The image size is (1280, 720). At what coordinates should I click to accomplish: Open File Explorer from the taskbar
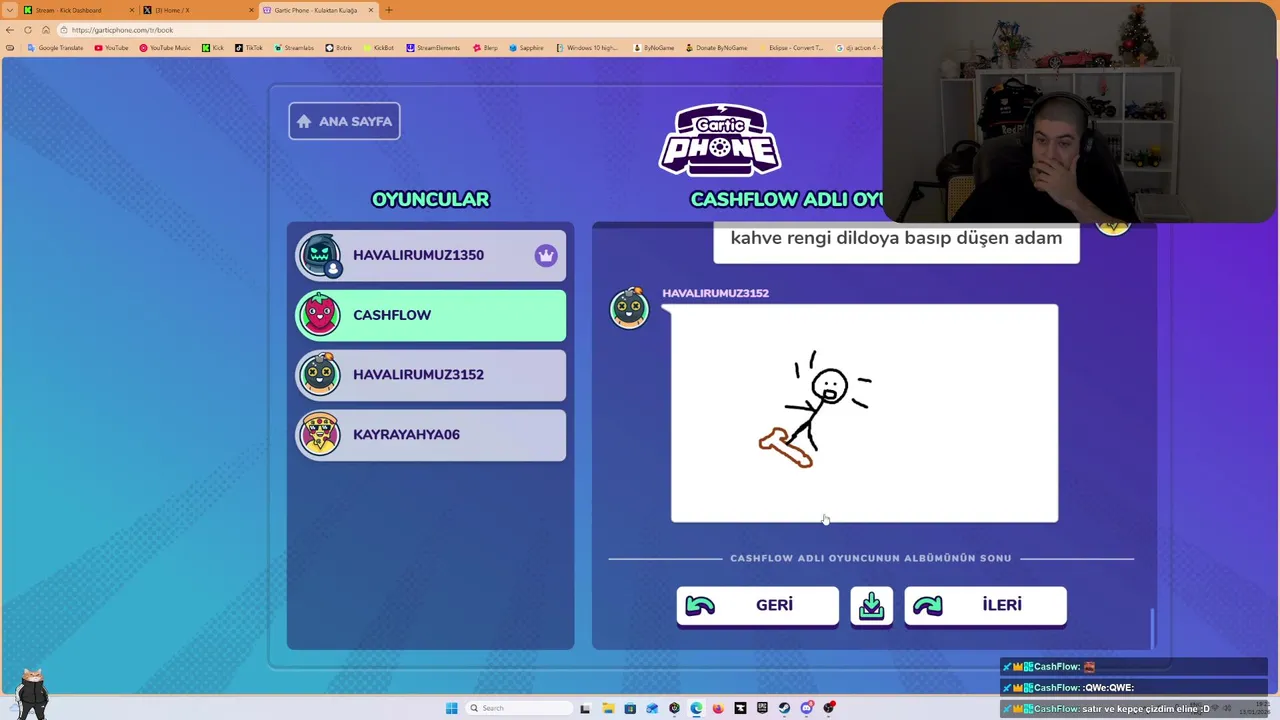click(x=608, y=708)
